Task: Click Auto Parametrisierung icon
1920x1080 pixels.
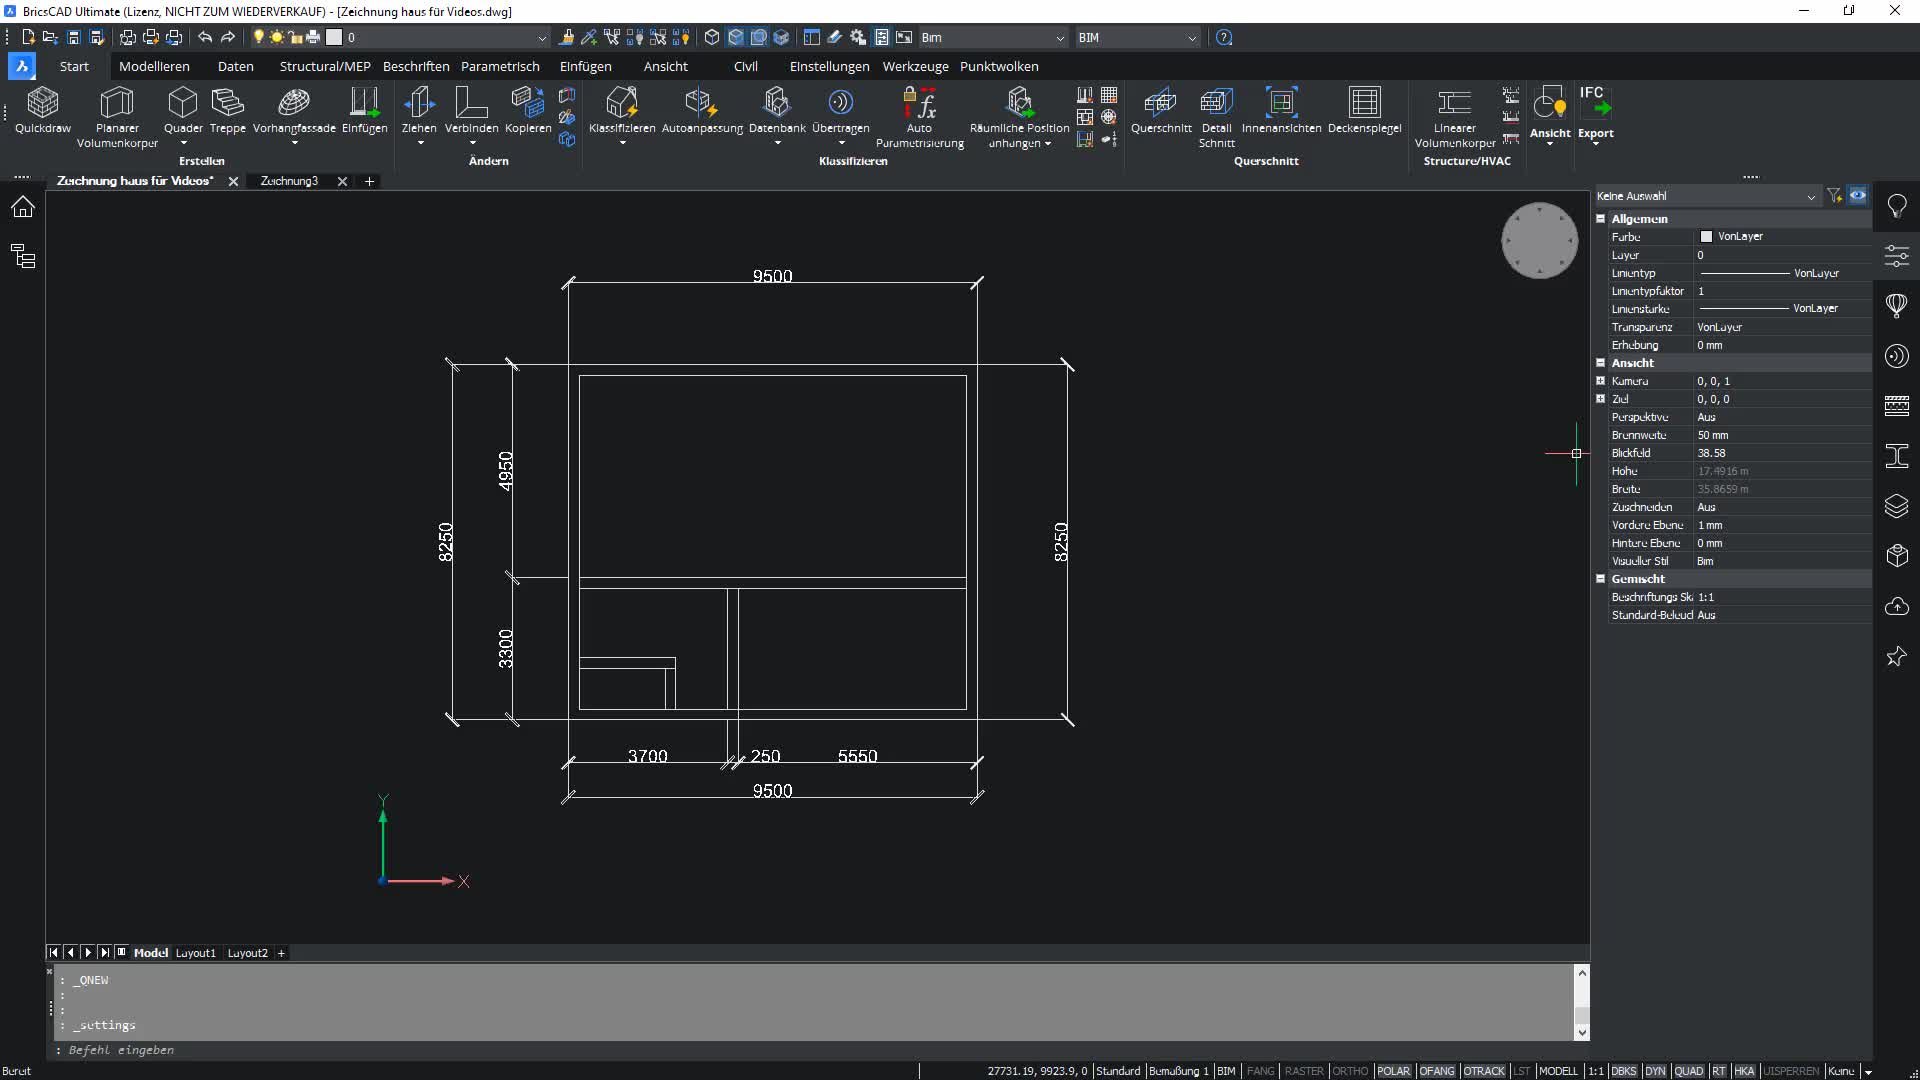Action: (920, 102)
